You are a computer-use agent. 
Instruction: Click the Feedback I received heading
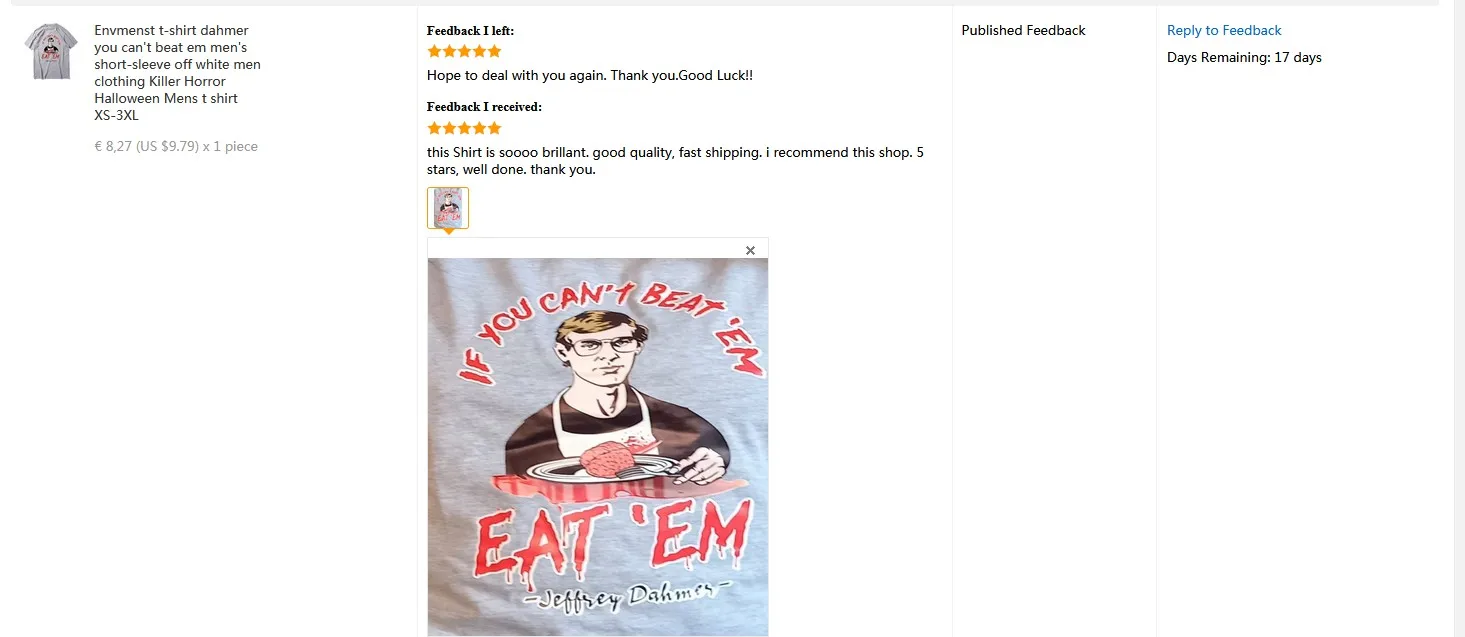484,107
